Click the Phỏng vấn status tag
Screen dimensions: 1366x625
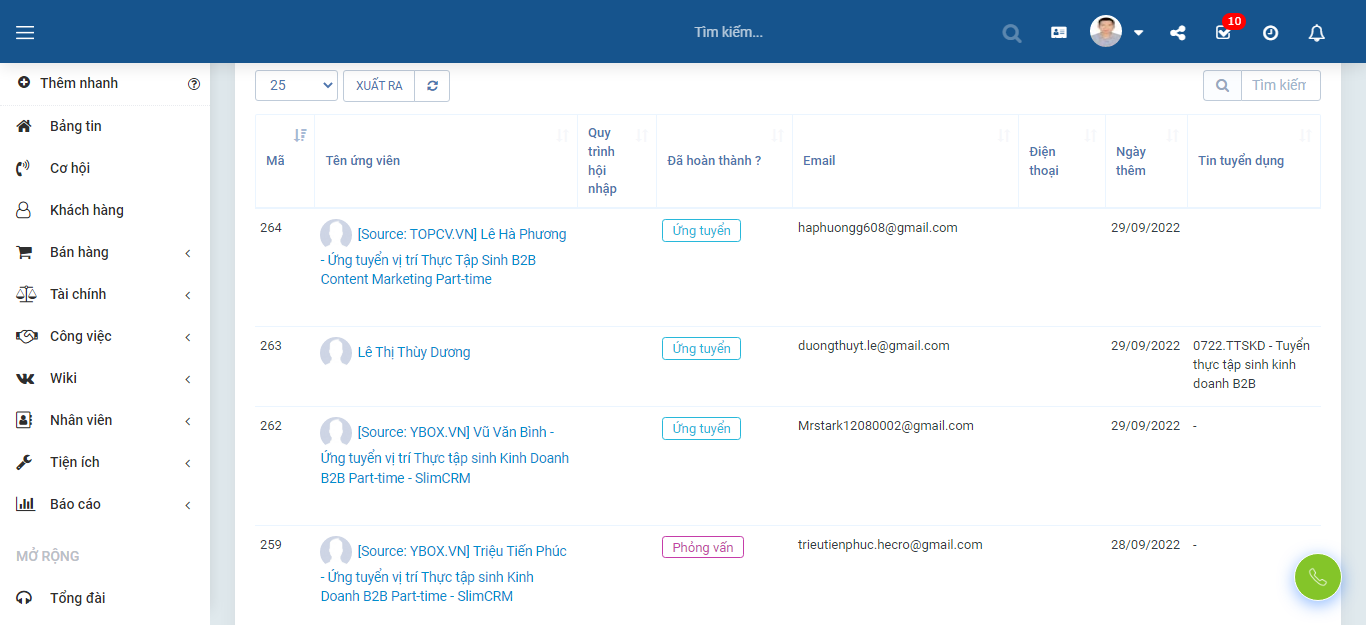(x=703, y=548)
